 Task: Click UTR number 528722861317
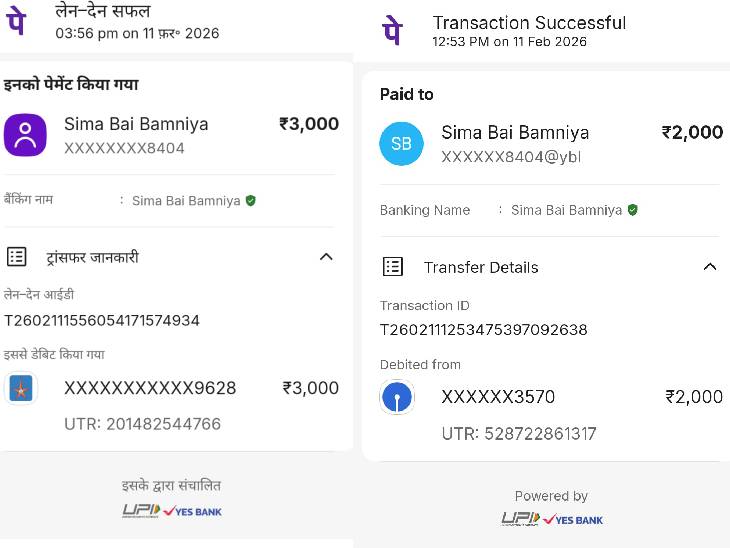(x=519, y=433)
